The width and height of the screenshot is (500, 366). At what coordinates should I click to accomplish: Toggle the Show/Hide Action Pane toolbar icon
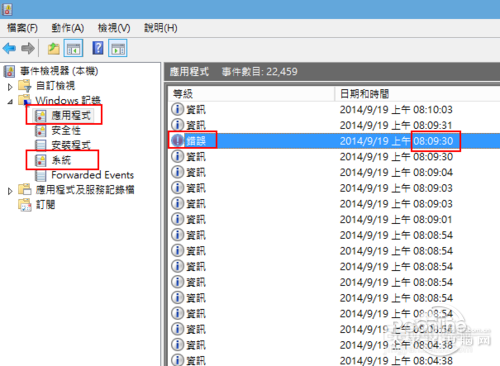click(117, 49)
